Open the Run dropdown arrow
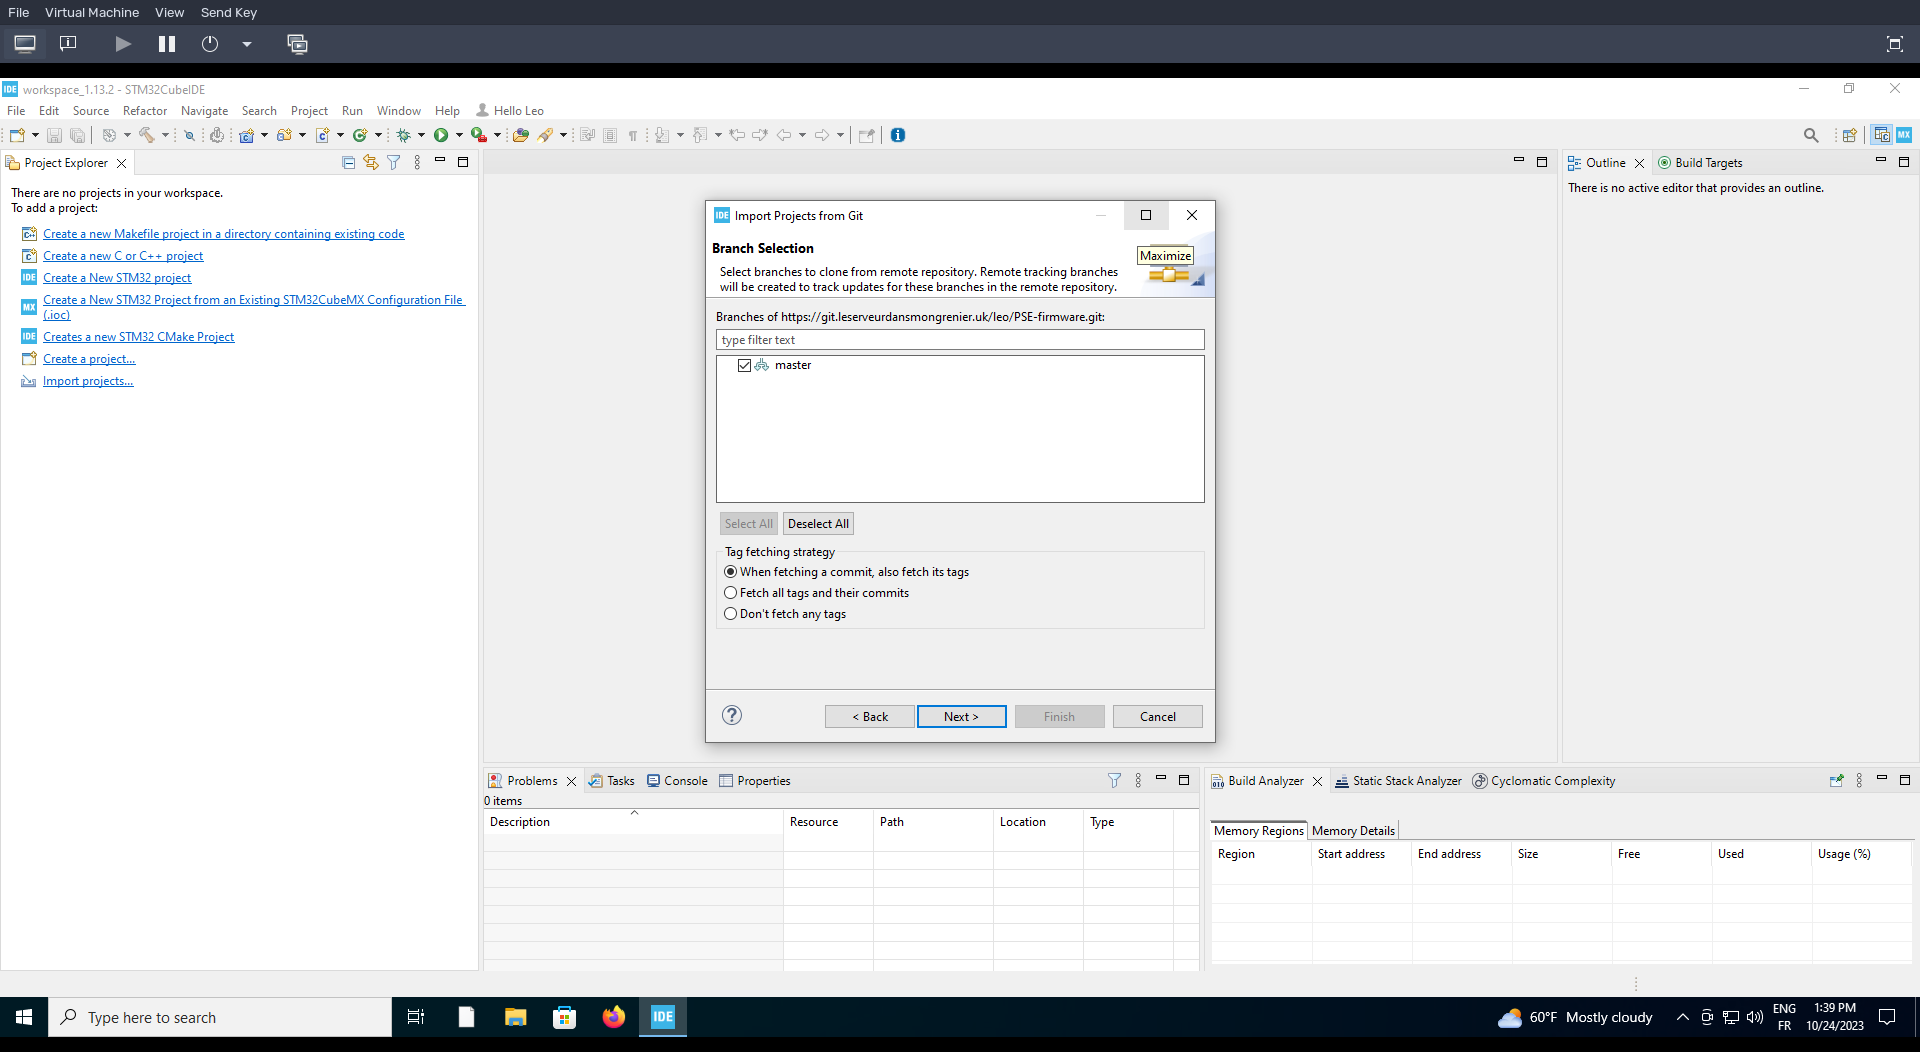 [x=459, y=135]
